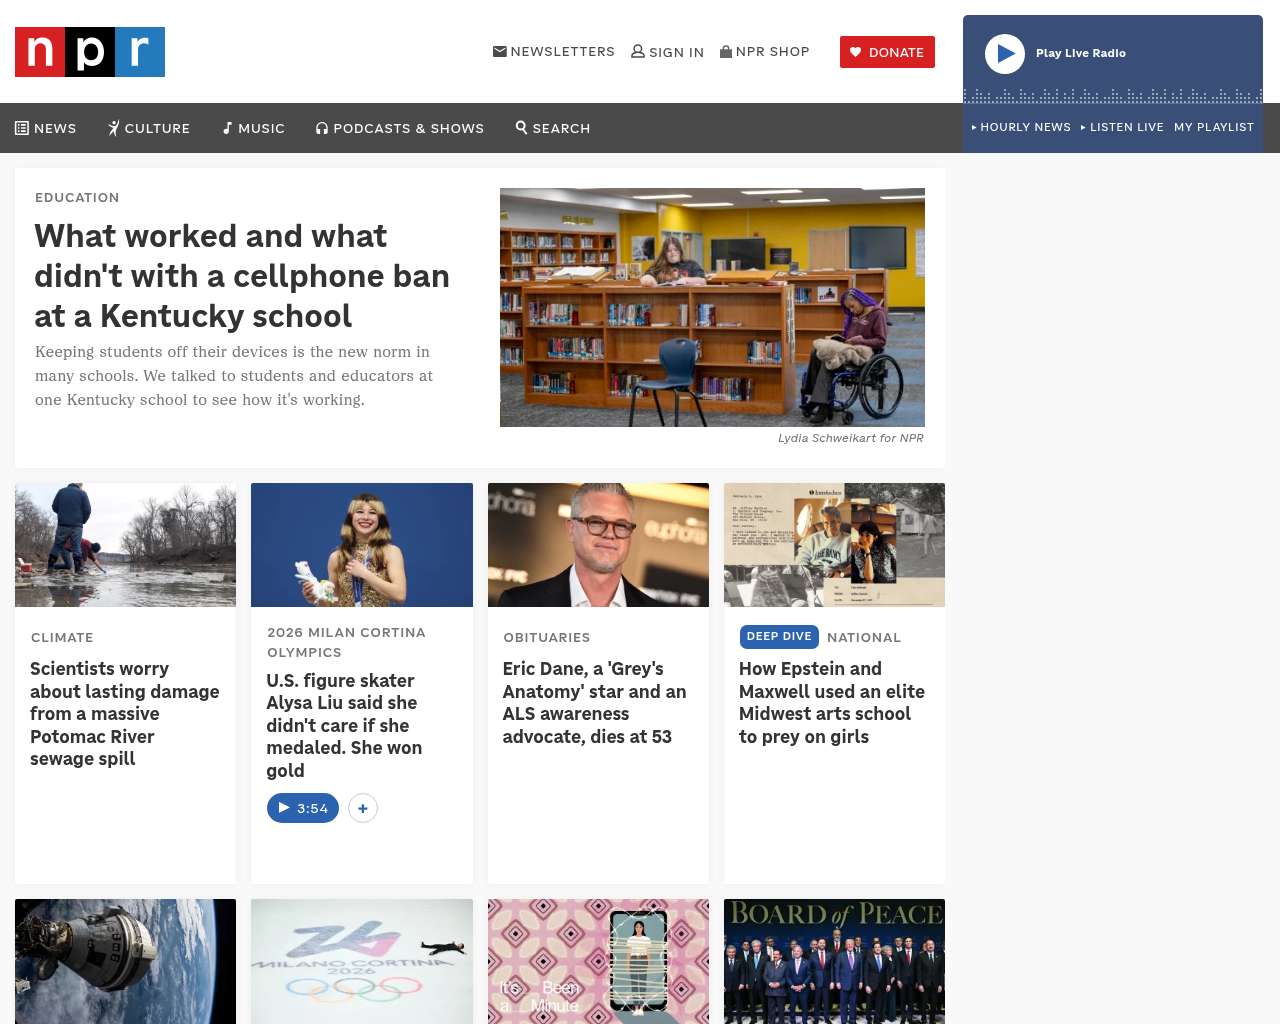The width and height of the screenshot is (1280, 1024).
Task: Read the Potomac River sewage spill story
Action: coord(125,714)
